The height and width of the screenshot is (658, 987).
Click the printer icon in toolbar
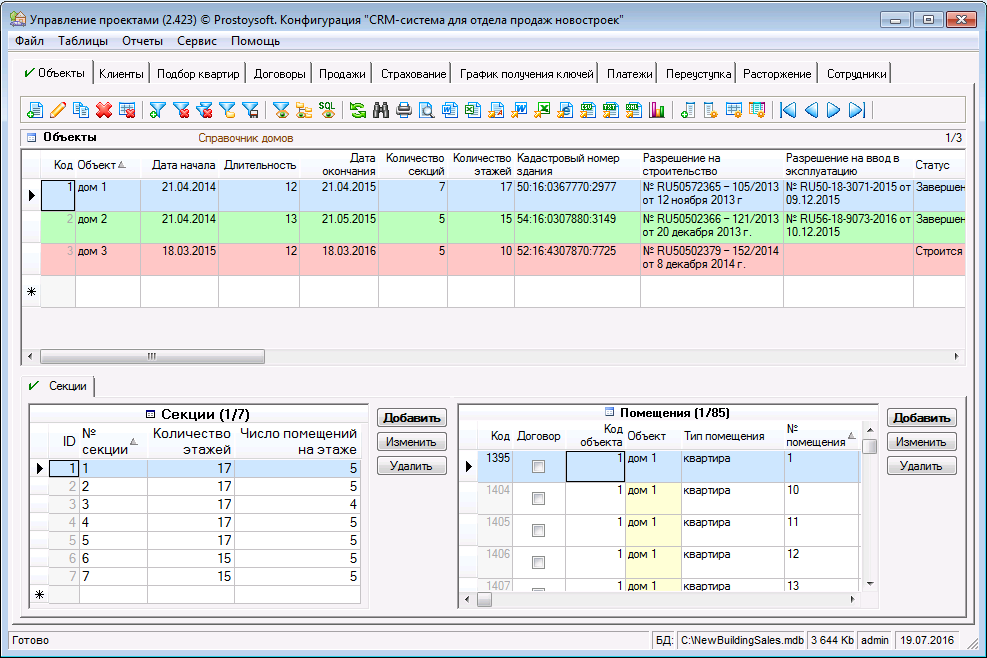pos(404,110)
